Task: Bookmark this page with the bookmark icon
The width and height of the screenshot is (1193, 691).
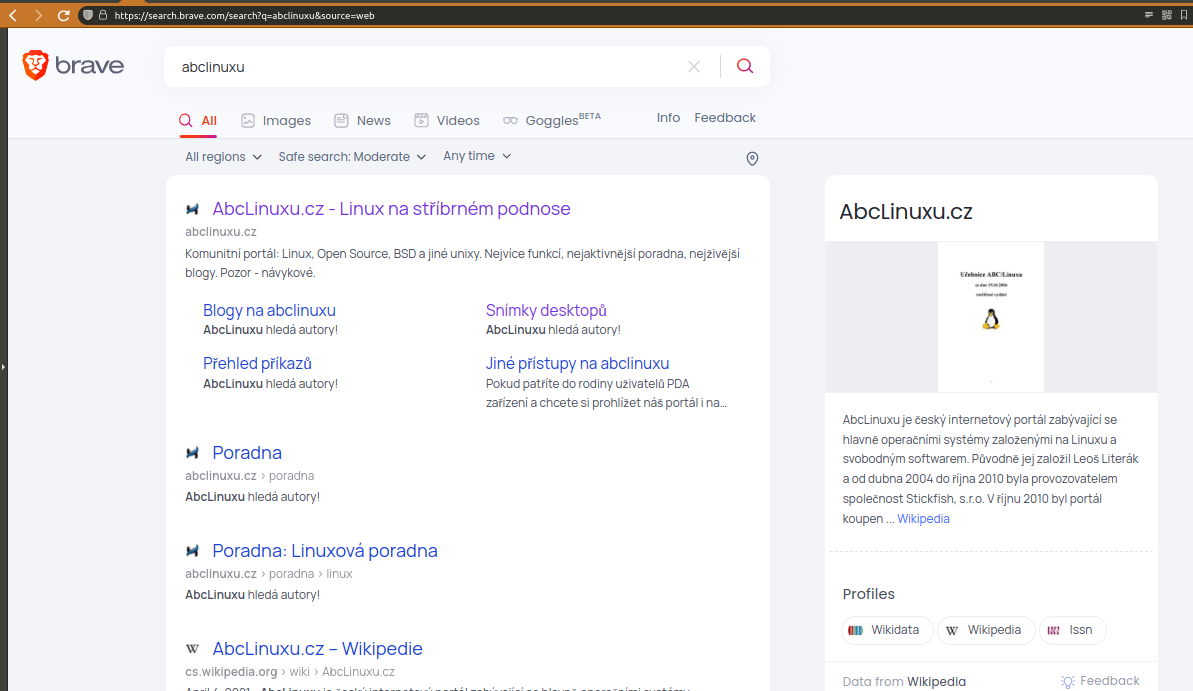Action: tap(1184, 15)
